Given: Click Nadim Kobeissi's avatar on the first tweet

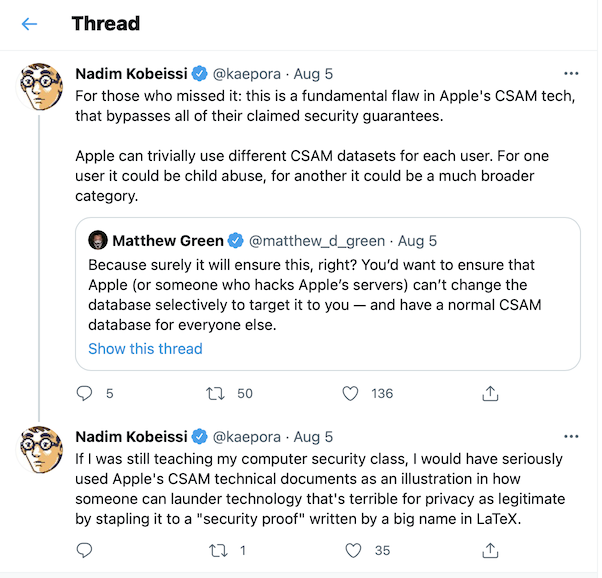Looking at the screenshot, I should (x=40, y=90).
